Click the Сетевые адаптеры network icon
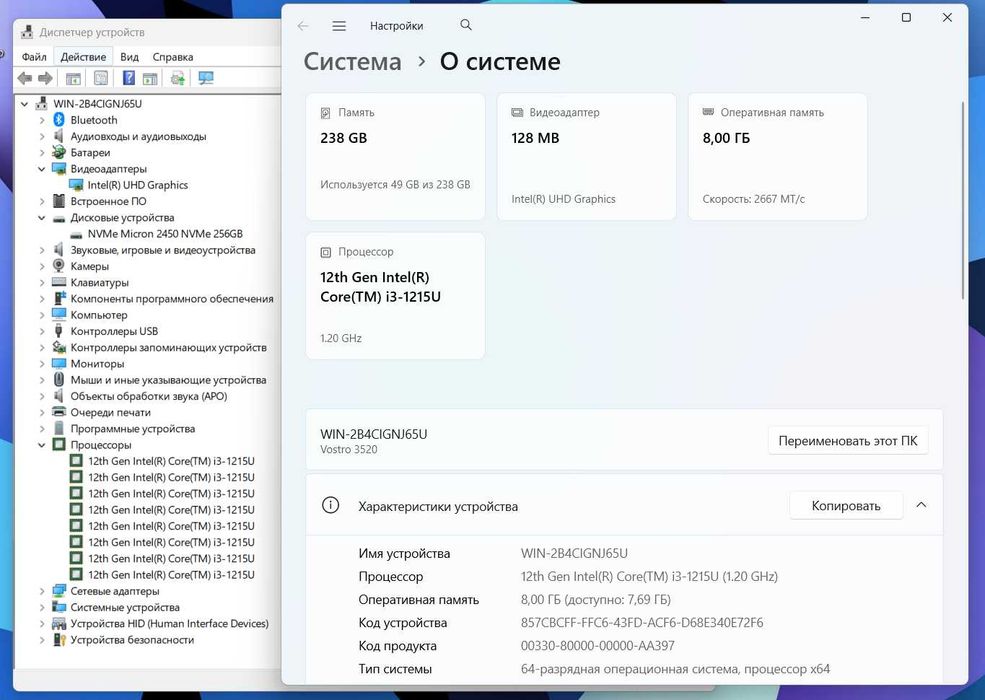The image size is (985, 700). [59, 591]
